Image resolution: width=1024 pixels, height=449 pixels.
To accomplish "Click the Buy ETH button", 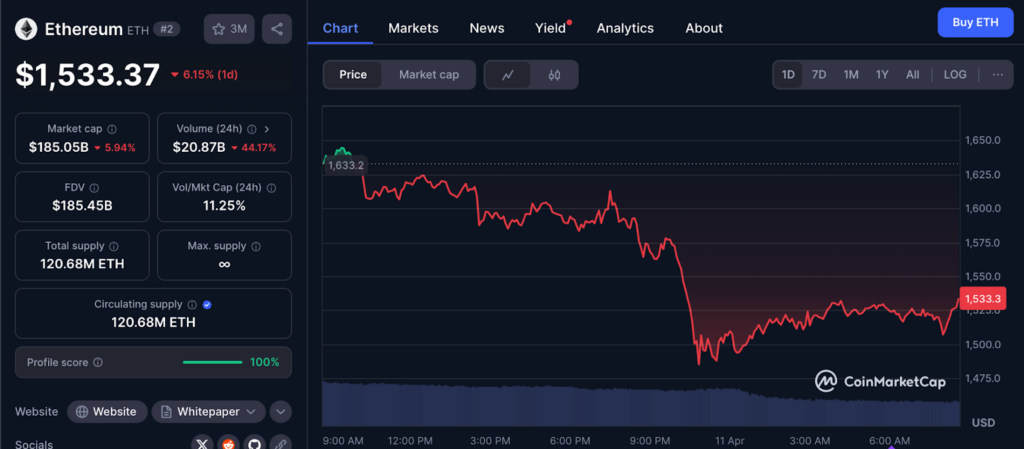I will point(974,22).
